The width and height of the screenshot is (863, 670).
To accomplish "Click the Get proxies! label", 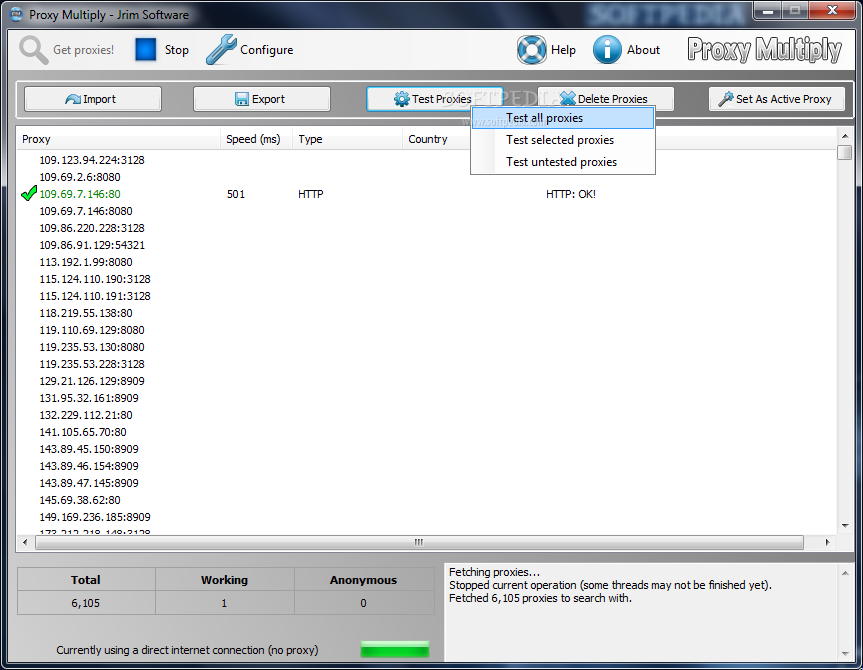I will 84,50.
